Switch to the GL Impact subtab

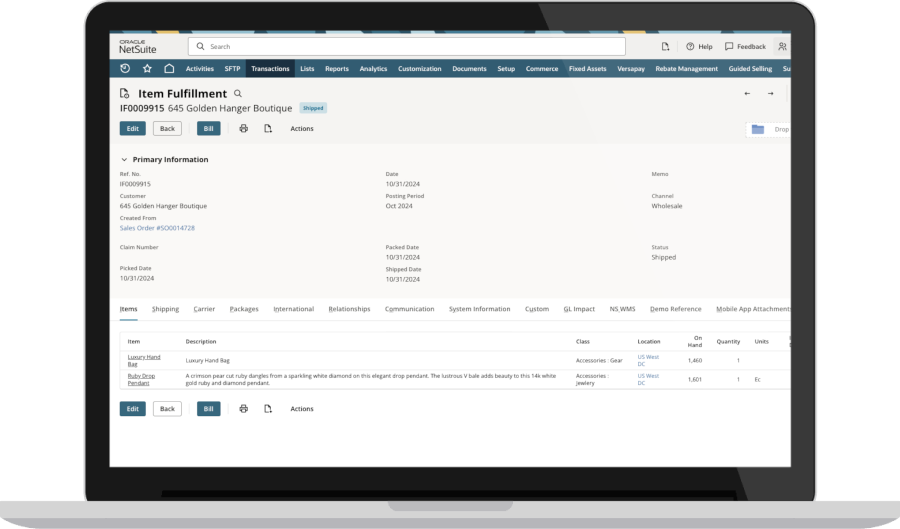pyautogui.click(x=579, y=309)
